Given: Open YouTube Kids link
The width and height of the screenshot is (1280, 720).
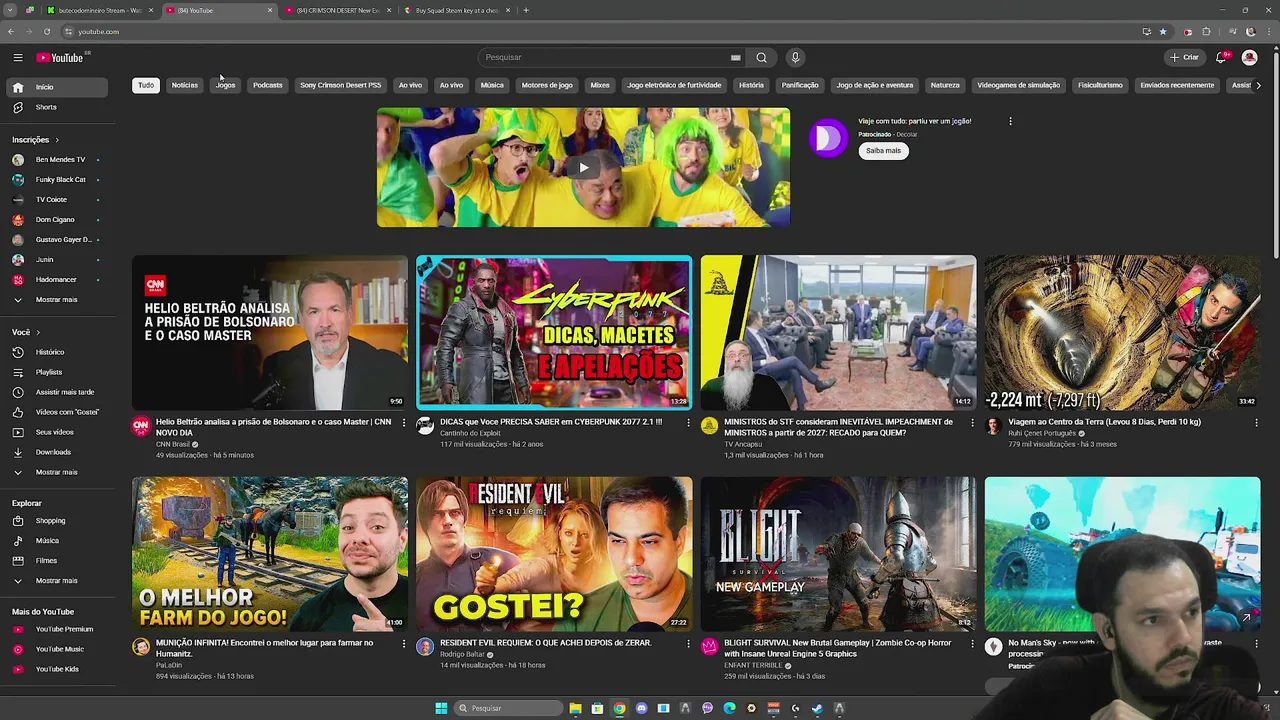Looking at the screenshot, I should click(x=57, y=669).
